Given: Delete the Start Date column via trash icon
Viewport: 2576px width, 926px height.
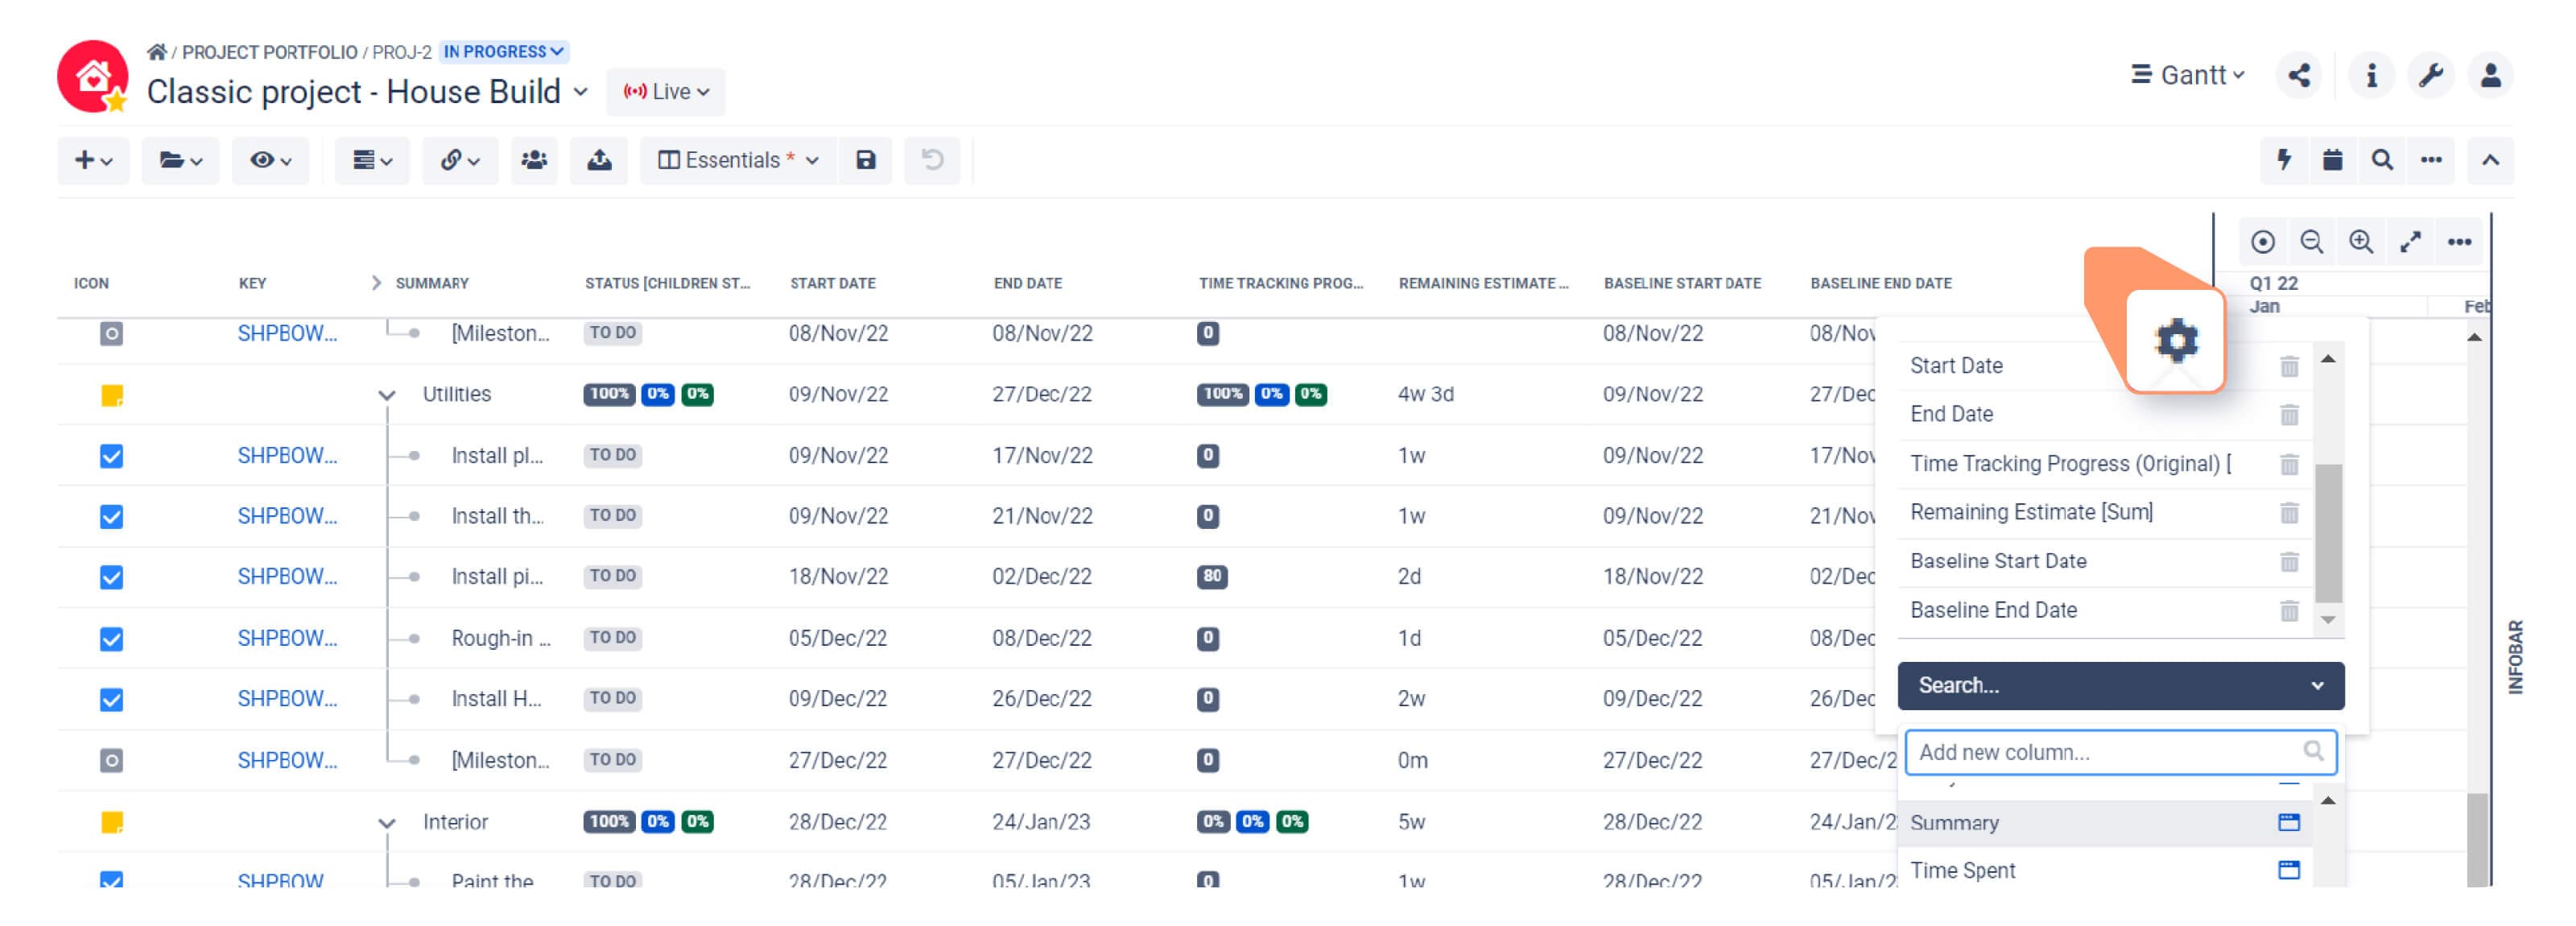Looking at the screenshot, I should tap(2289, 366).
